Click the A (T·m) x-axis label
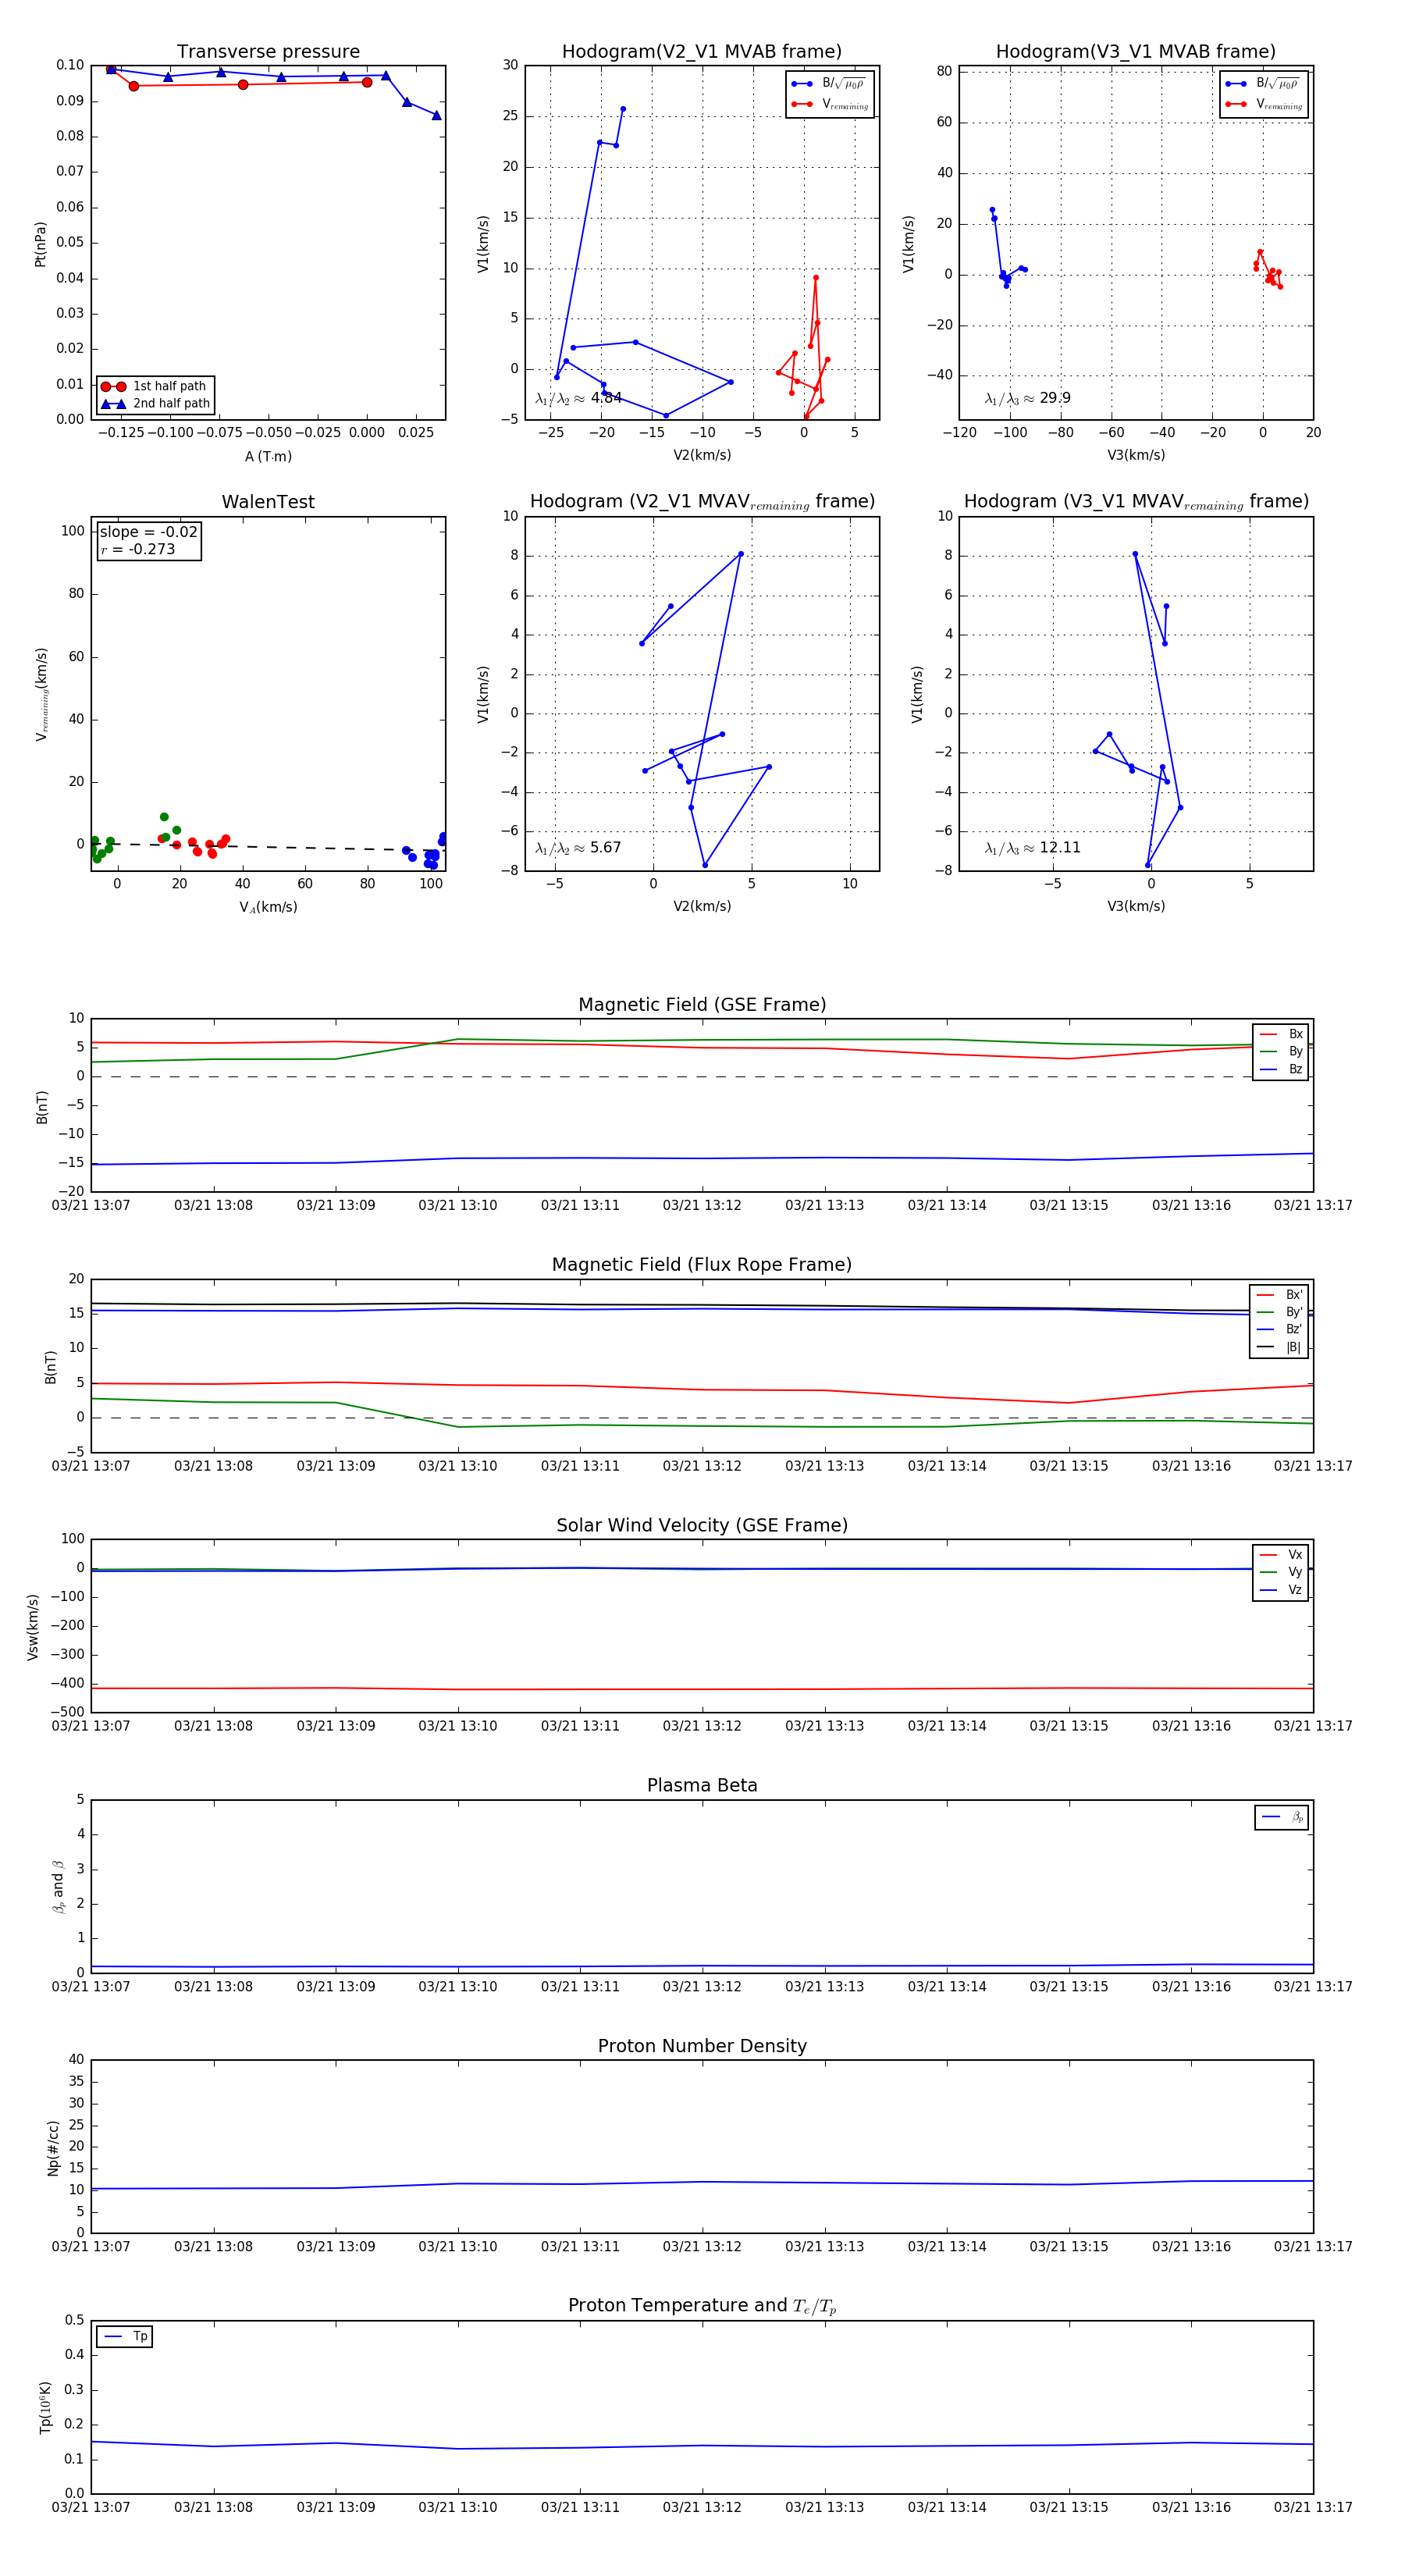Viewport: 1405px width, 2576px height. 268,457
